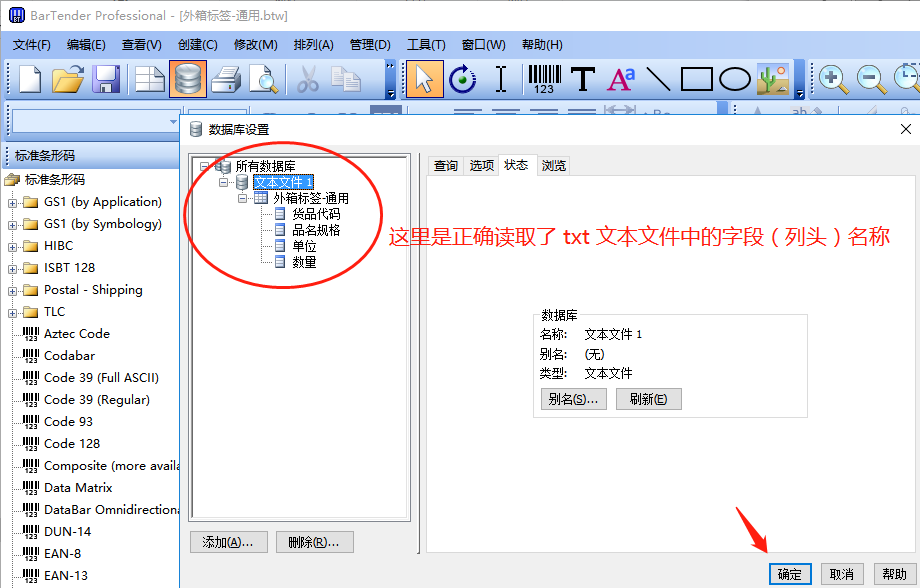Click the 添加(A)... button
920x588 pixels.
[x=228, y=542]
